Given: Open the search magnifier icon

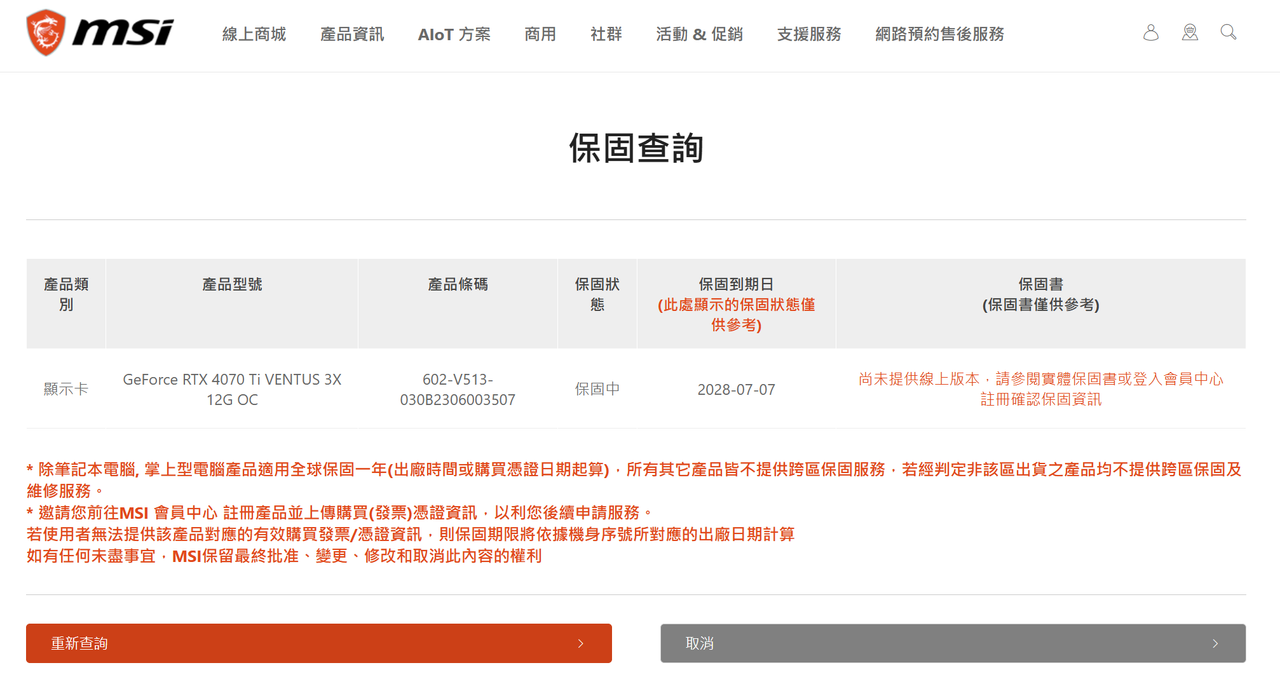Looking at the screenshot, I should pyautogui.click(x=1229, y=33).
